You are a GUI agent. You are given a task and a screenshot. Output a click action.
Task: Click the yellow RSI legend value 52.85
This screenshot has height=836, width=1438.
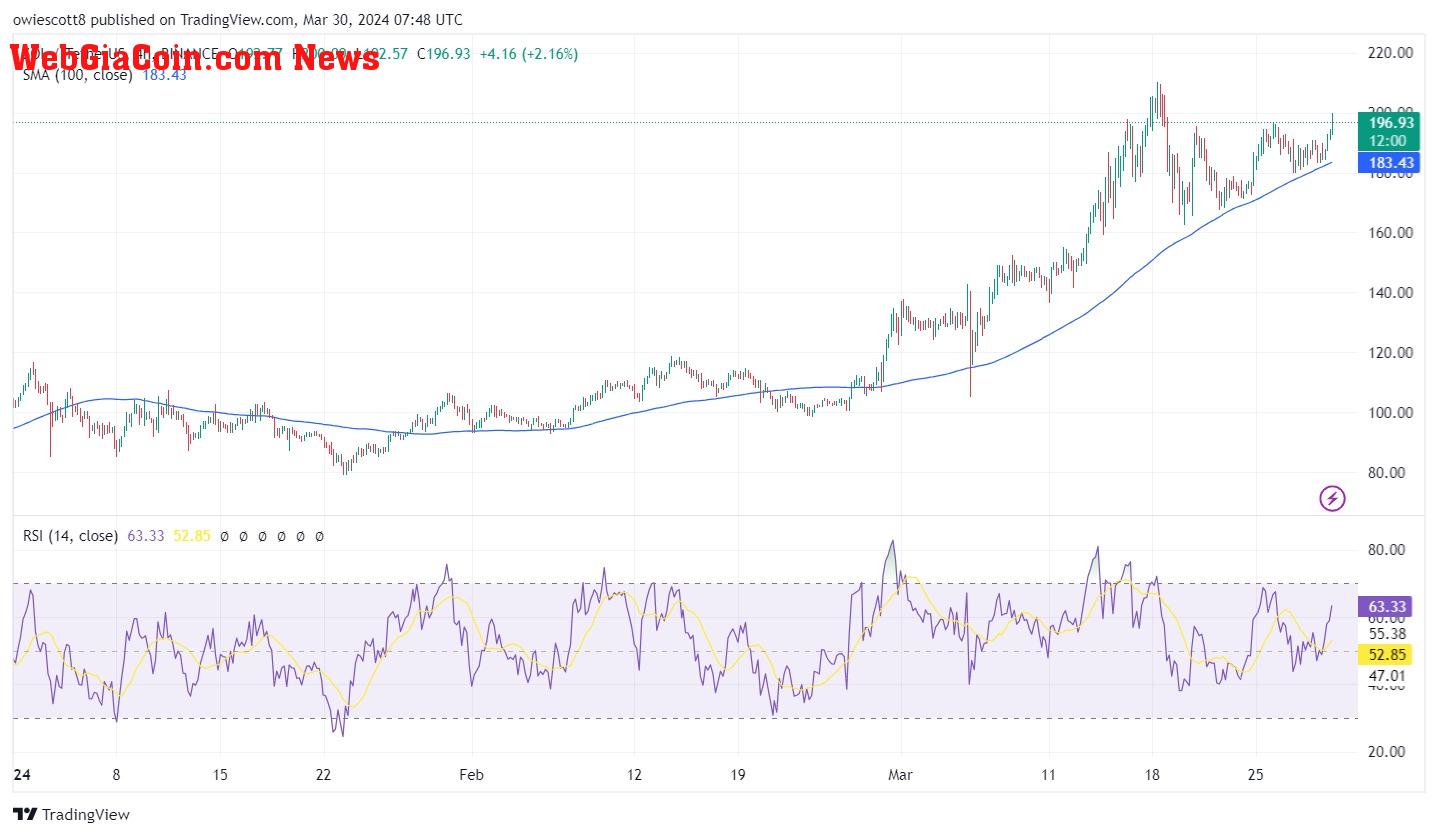192,536
